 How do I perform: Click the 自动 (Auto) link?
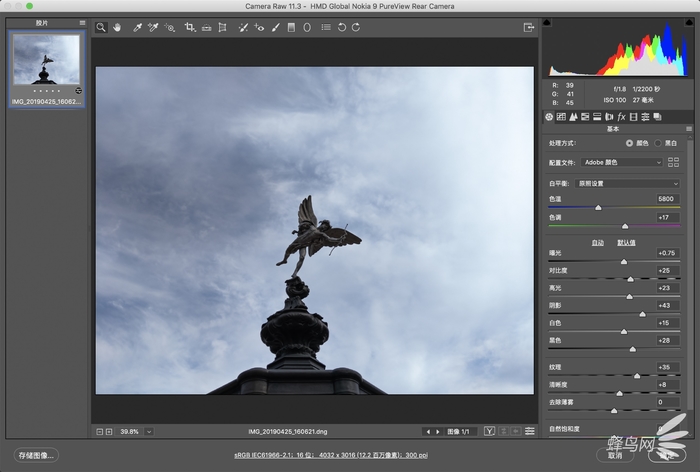pos(597,242)
